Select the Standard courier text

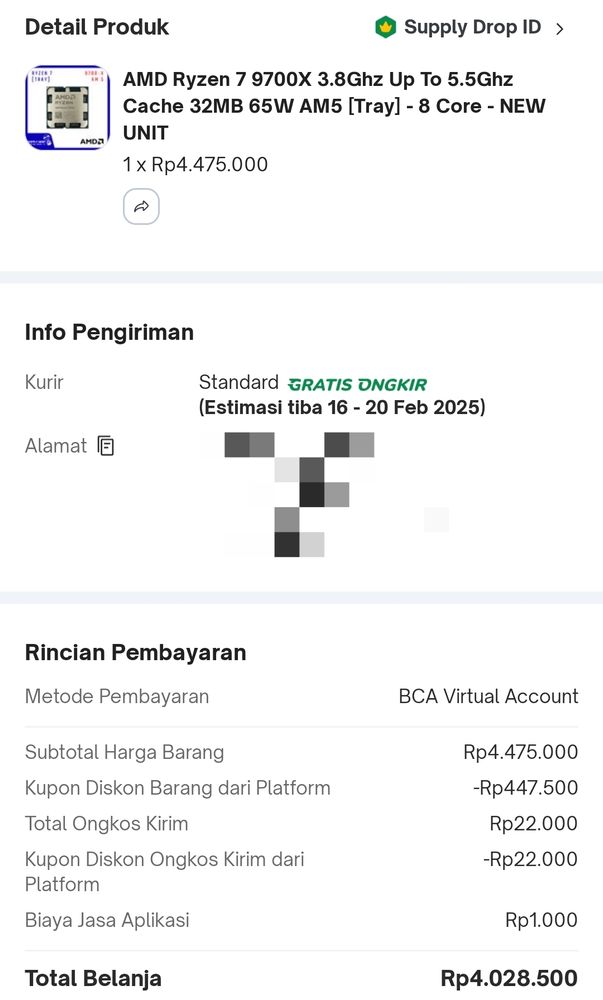tap(238, 382)
